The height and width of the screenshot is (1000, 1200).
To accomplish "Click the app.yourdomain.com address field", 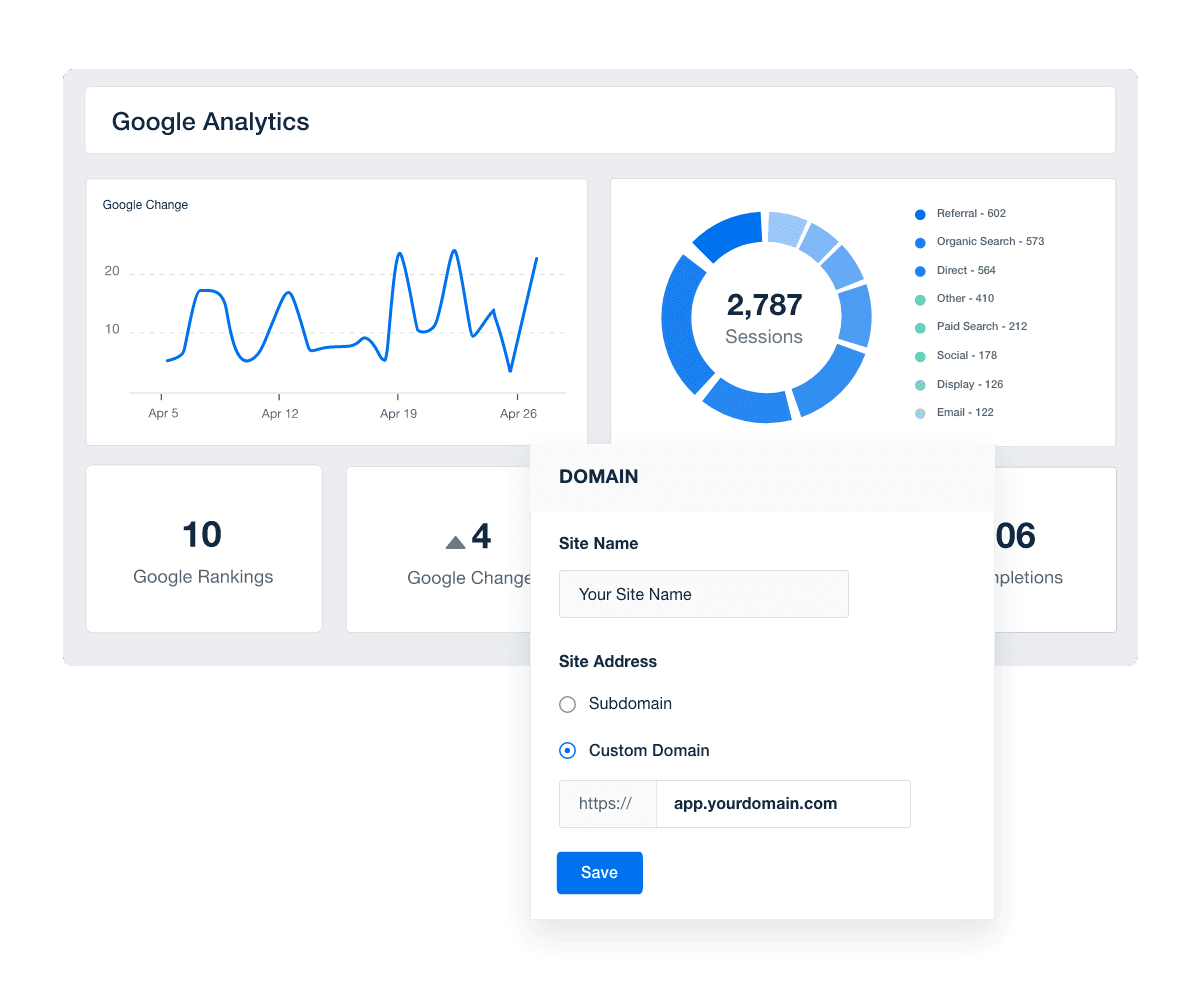I will (783, 803).
